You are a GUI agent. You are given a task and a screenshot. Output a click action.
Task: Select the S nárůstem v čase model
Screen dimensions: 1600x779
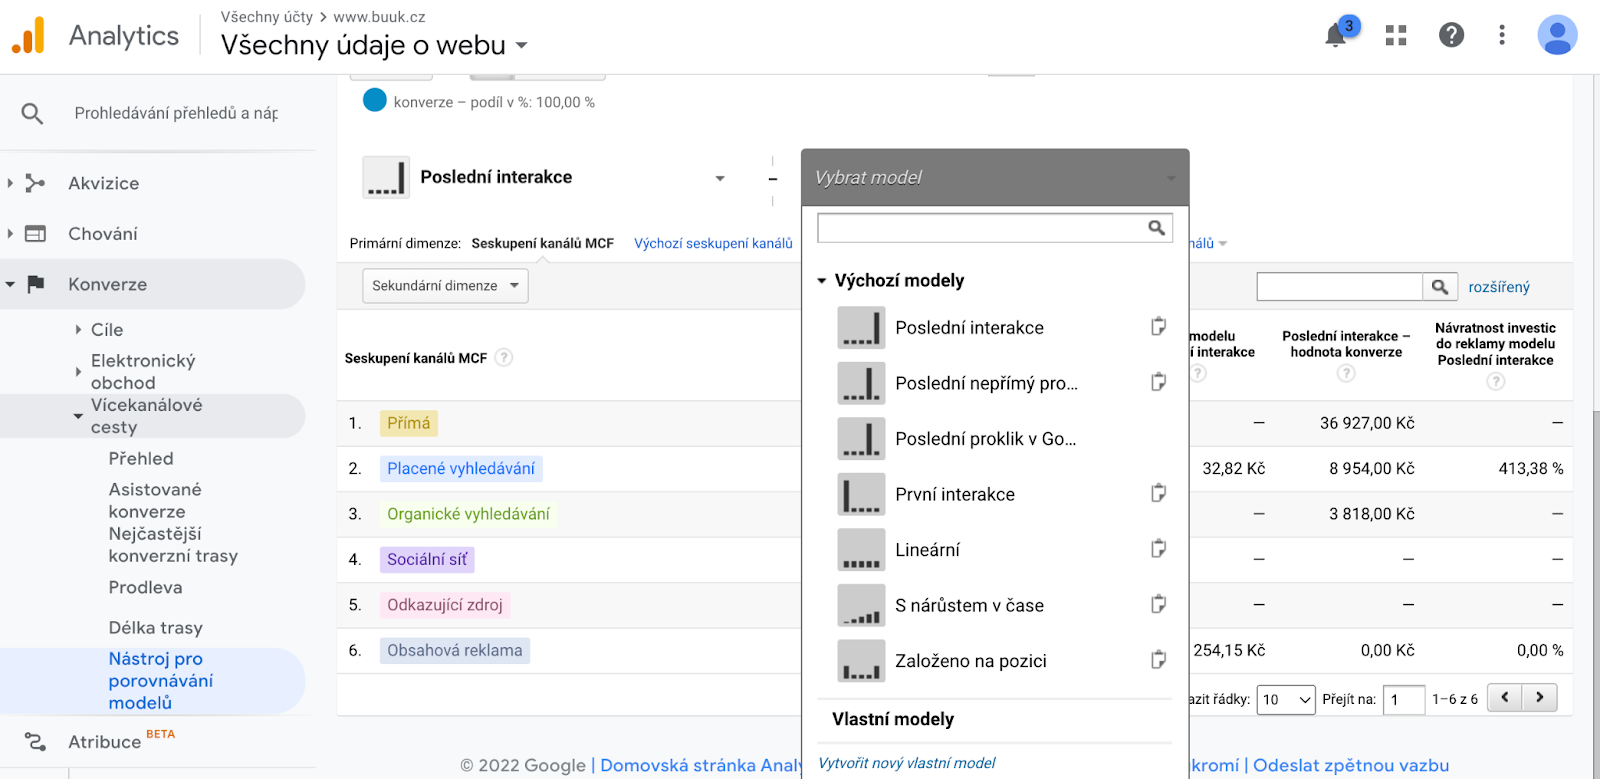point(969,605)
